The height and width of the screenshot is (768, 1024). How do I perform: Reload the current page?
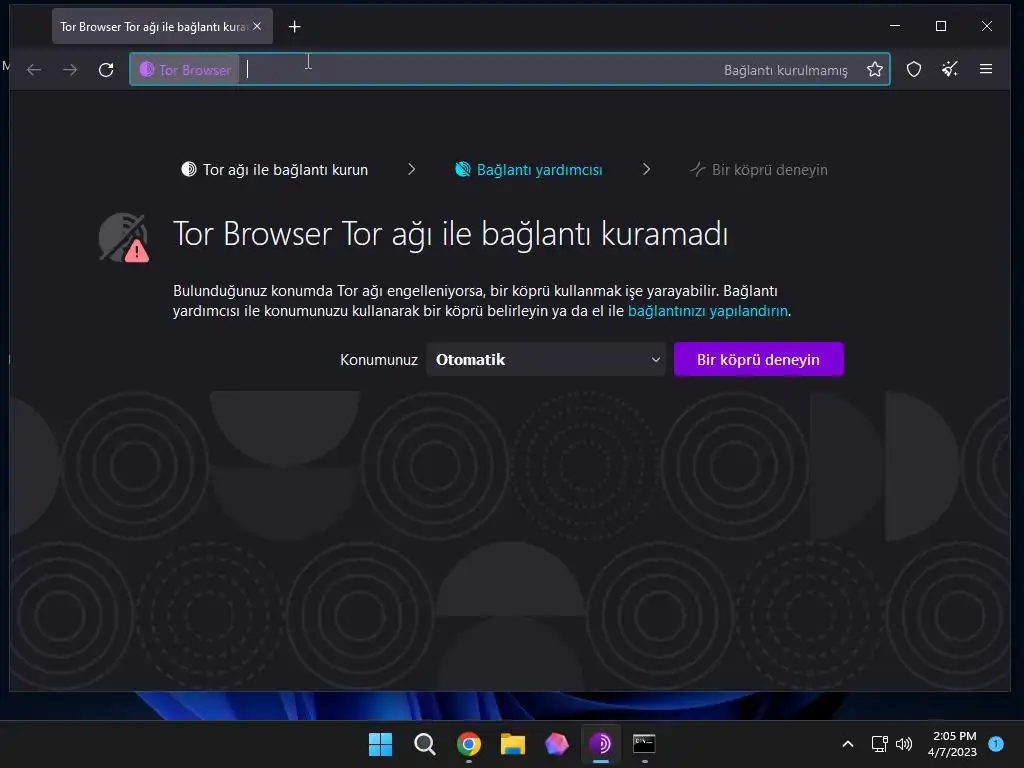(106, 69)
